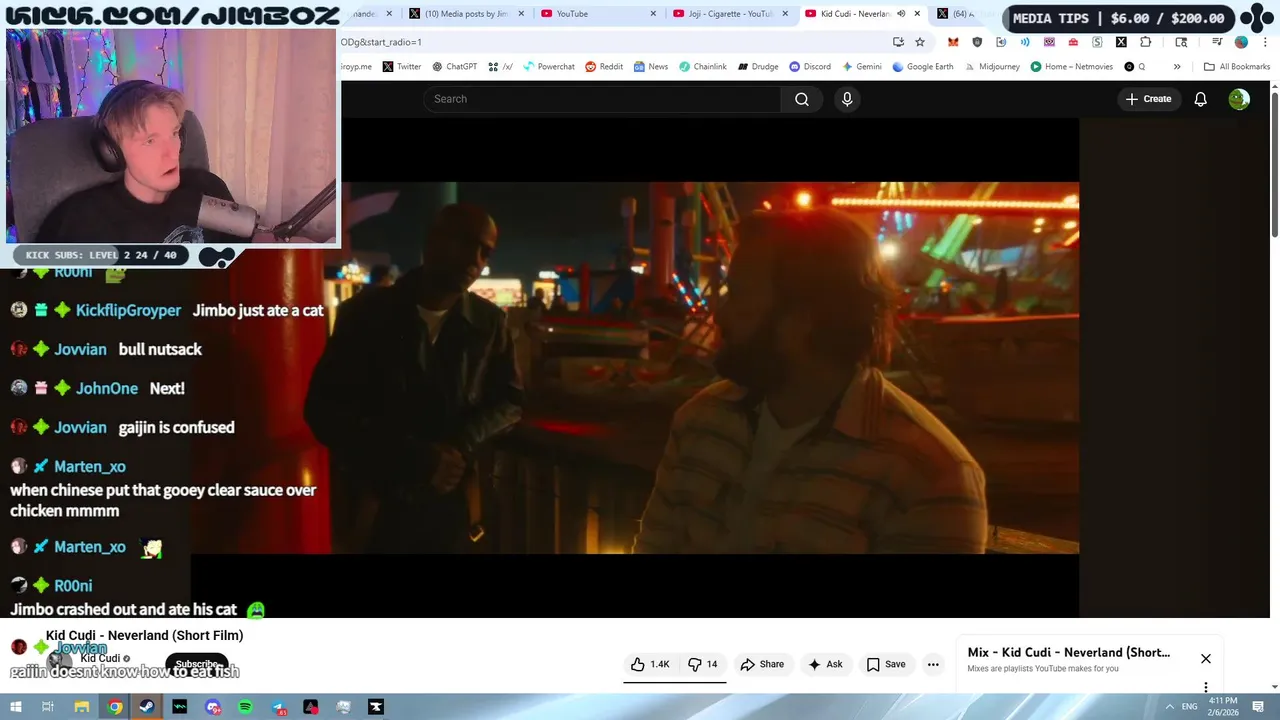Viewport: 1280px width, 720px height.
Task: Dislike the video with 14 dislikes
Action: (703, 664)
